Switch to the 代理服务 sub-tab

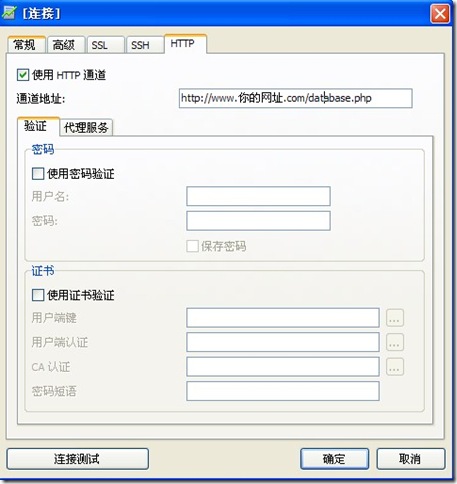pyautogui.click(x=86, y=127)
